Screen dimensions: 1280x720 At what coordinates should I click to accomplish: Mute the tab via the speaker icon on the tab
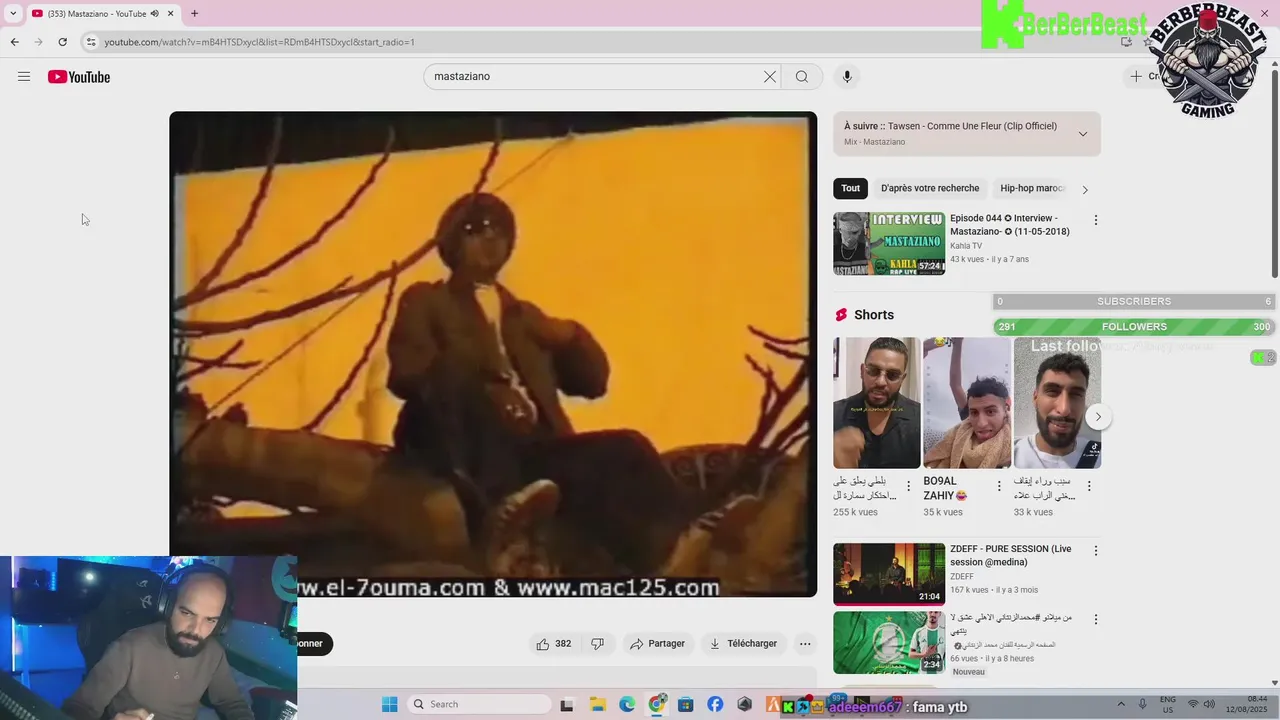click(x=154, y=13)
